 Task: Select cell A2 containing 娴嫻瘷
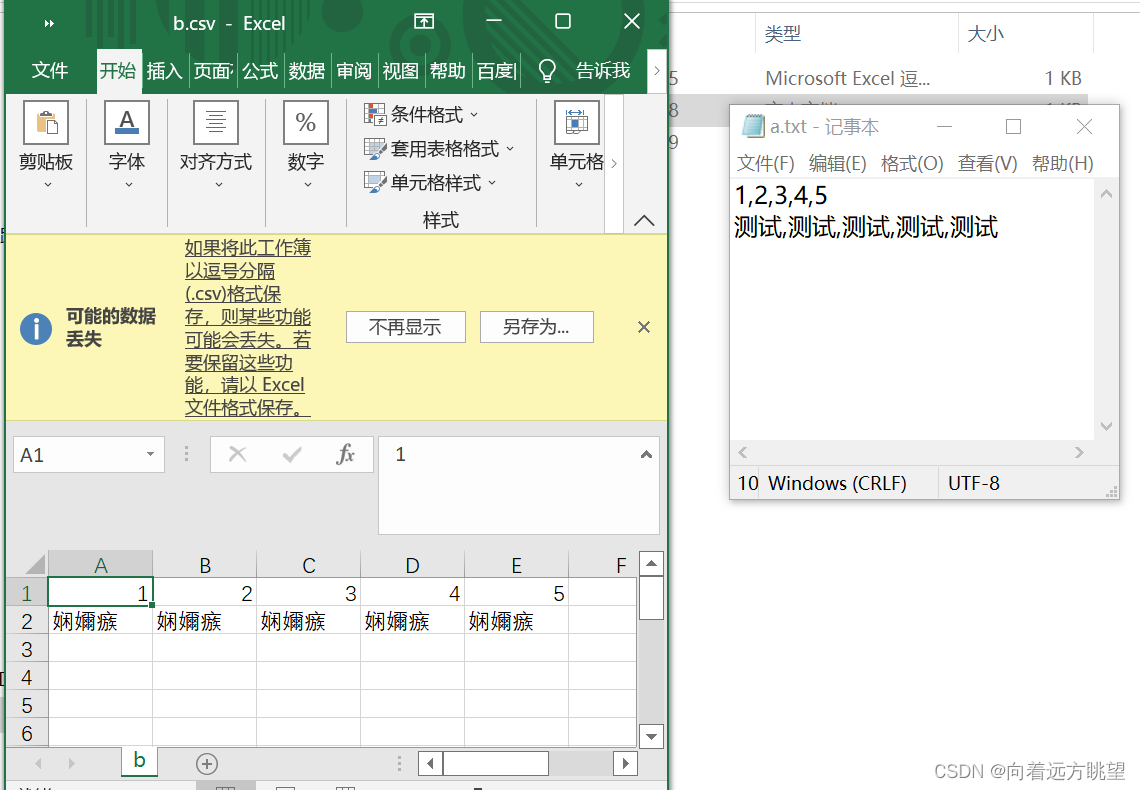coord(100,620)
